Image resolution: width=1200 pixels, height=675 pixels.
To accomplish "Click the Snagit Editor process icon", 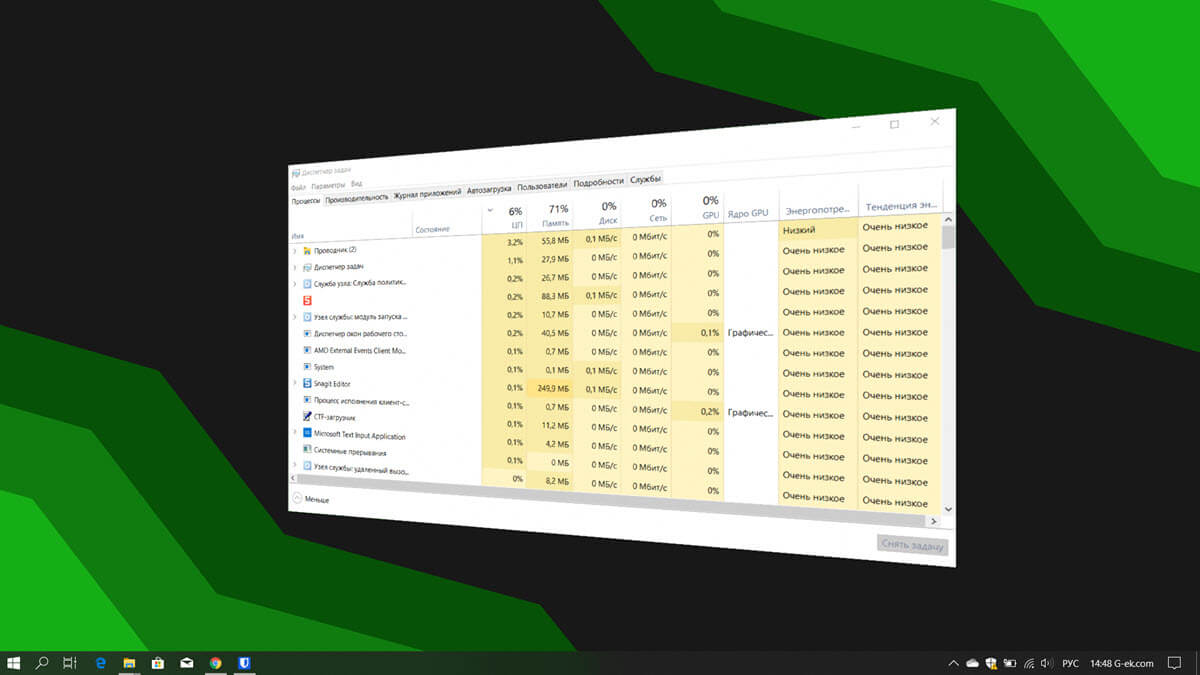I will (306, 383).
